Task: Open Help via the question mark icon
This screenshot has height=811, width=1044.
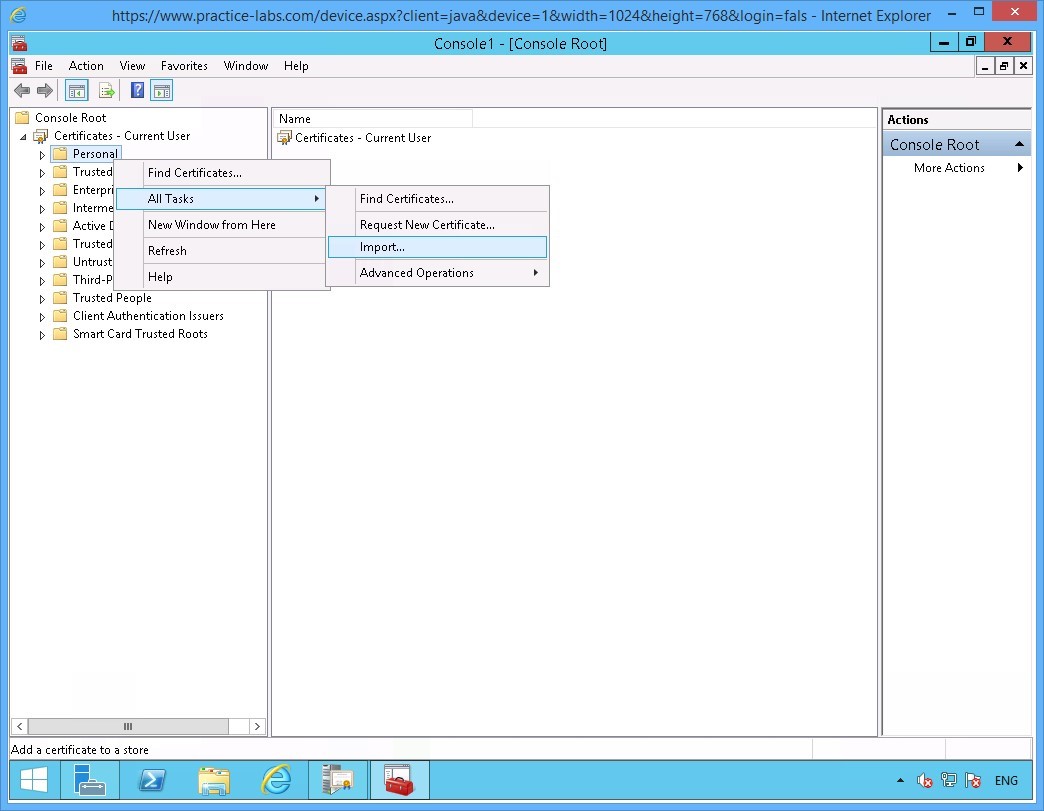Action: coord(136,90)
